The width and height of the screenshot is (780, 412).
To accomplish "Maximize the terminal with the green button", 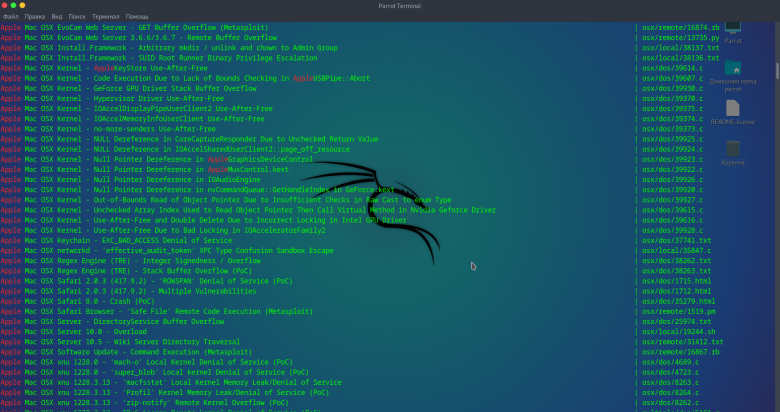I will pos(13,5).
